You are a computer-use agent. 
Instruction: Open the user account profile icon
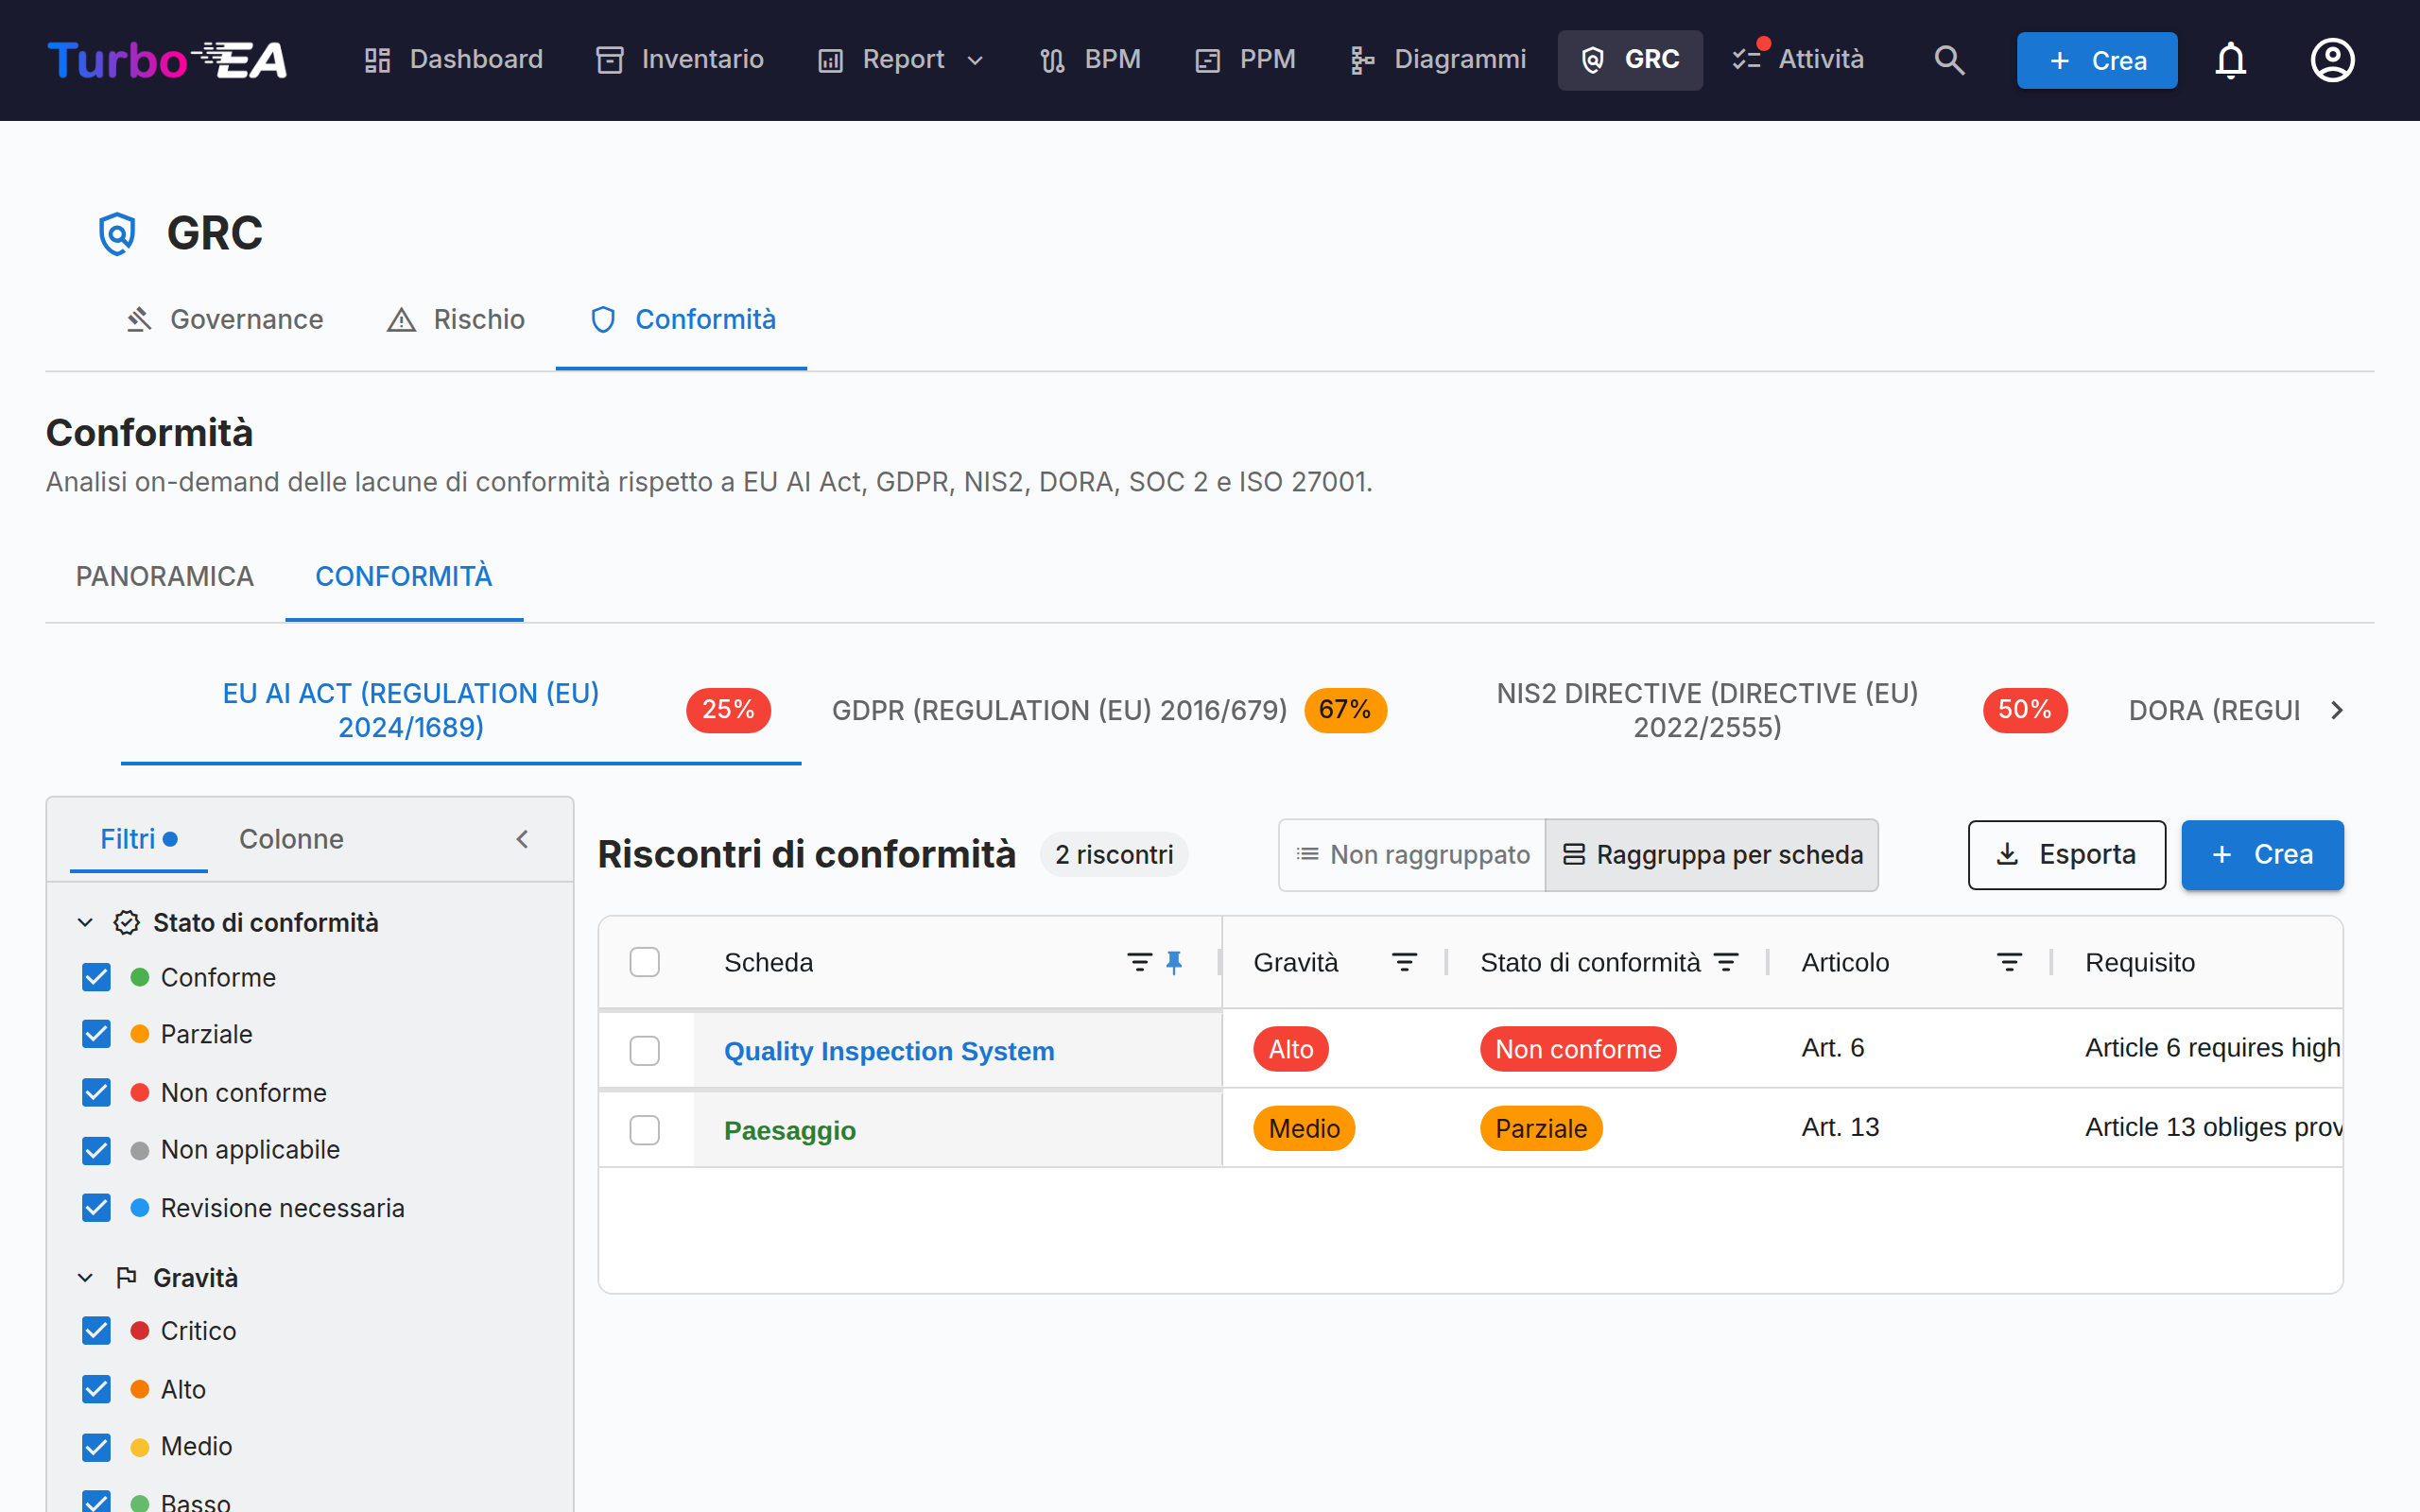(x=2332, y=60)
